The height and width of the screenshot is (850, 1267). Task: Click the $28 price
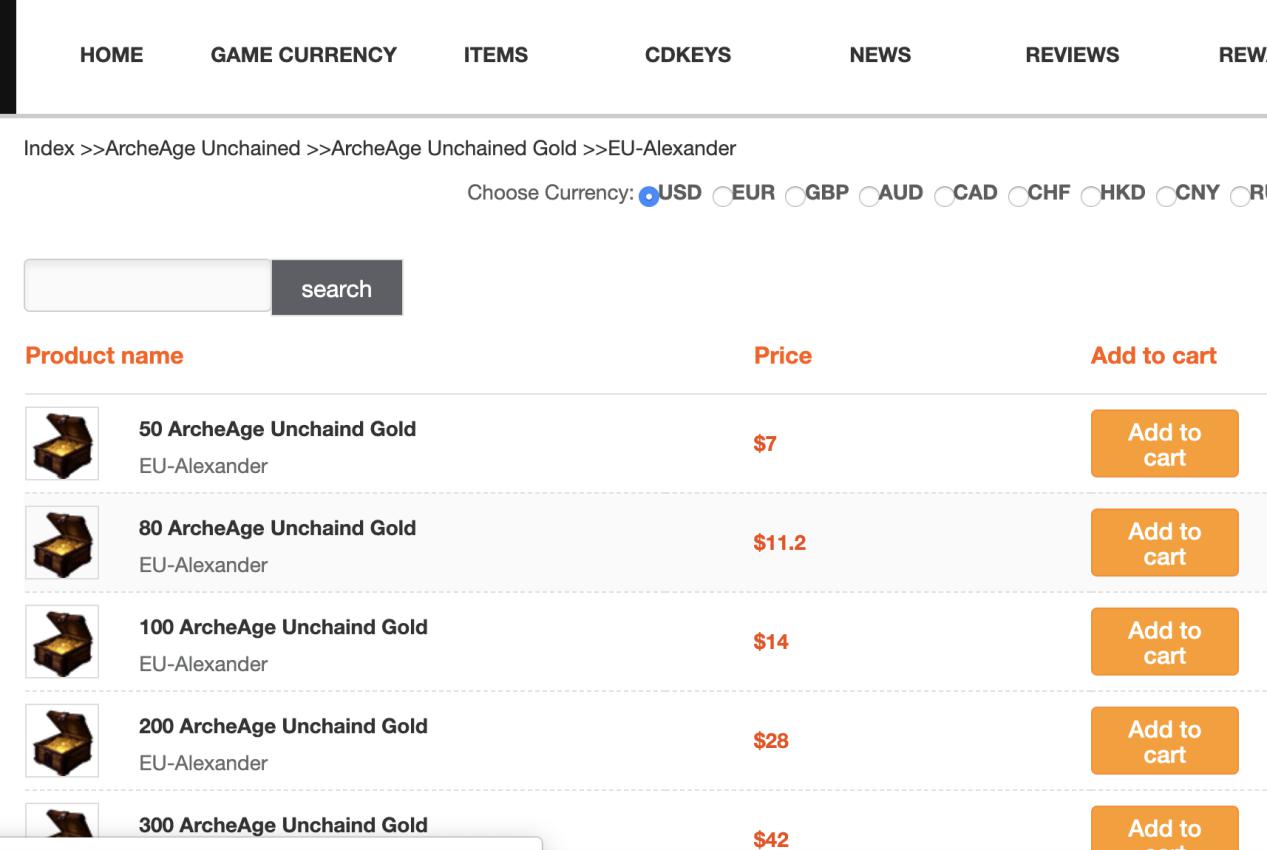(771, 741)
